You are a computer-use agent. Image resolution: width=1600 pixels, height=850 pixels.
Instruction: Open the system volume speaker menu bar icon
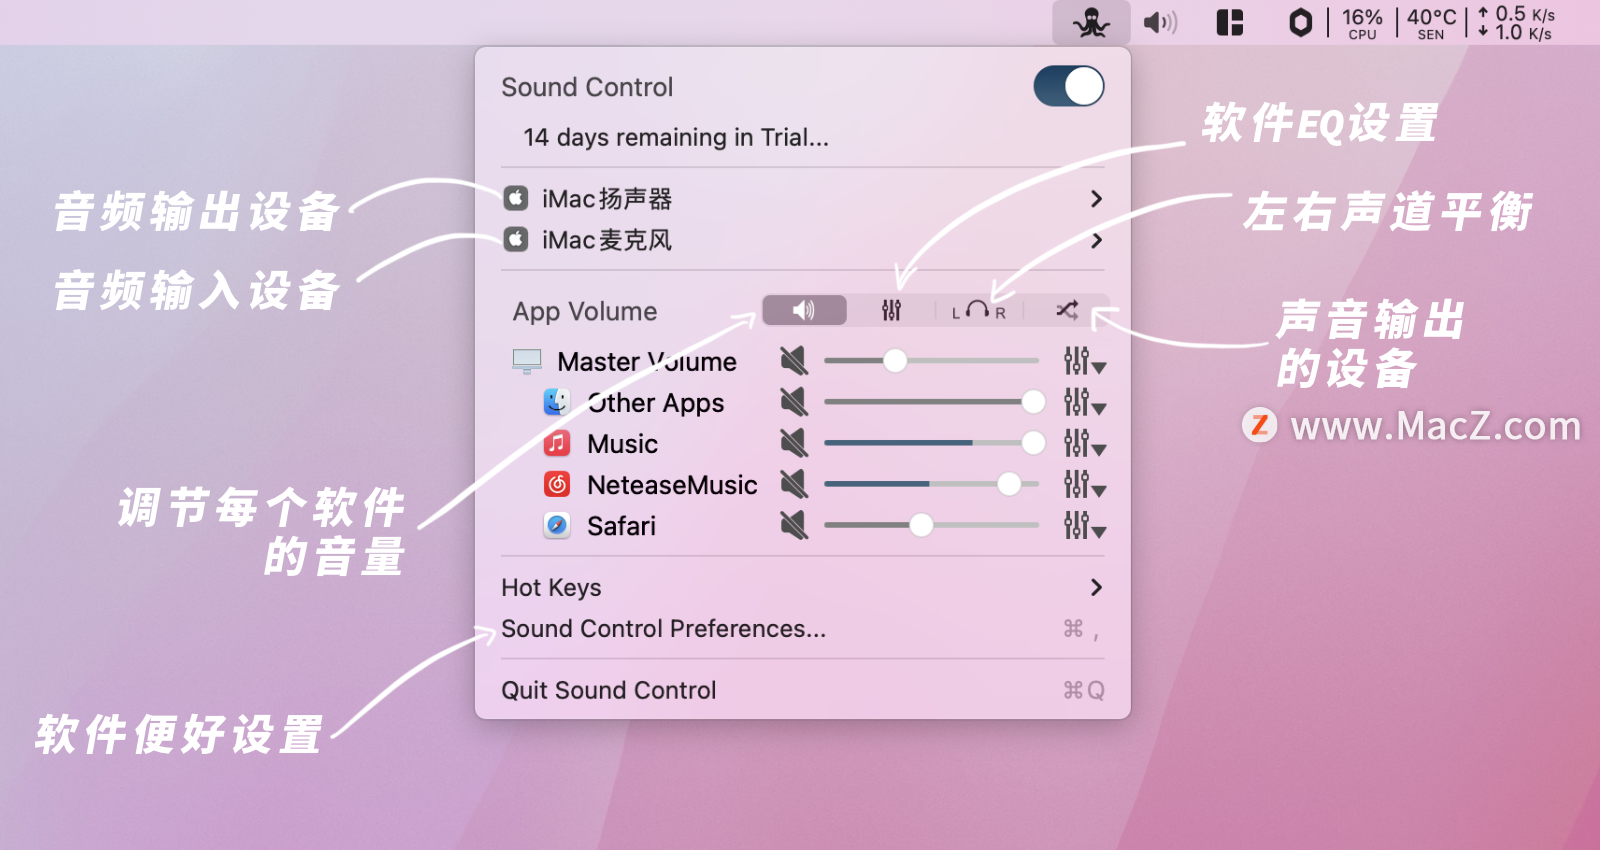[1160, 22]
